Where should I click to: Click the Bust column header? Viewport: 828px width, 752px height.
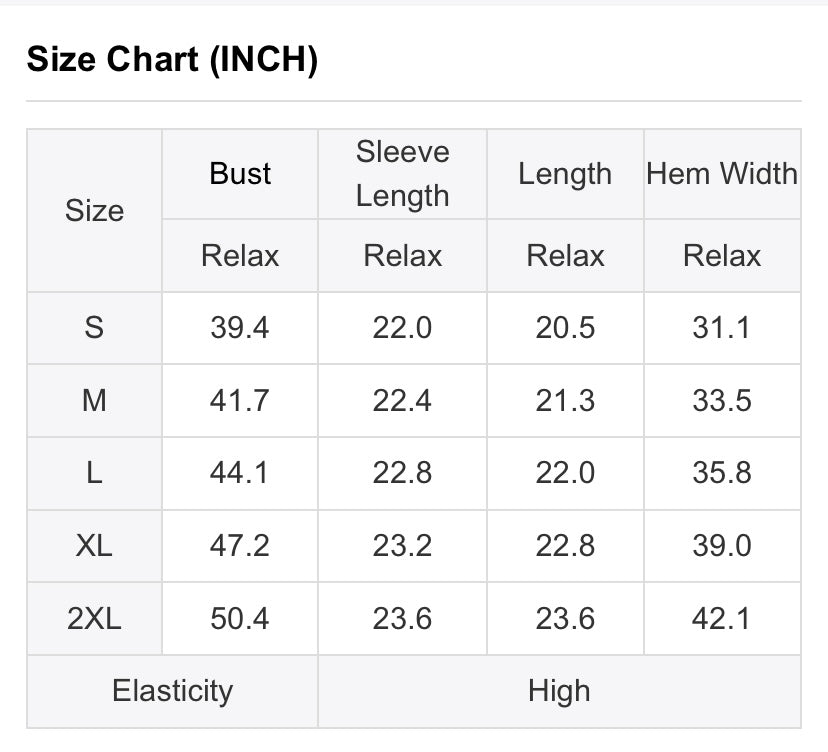240,174
